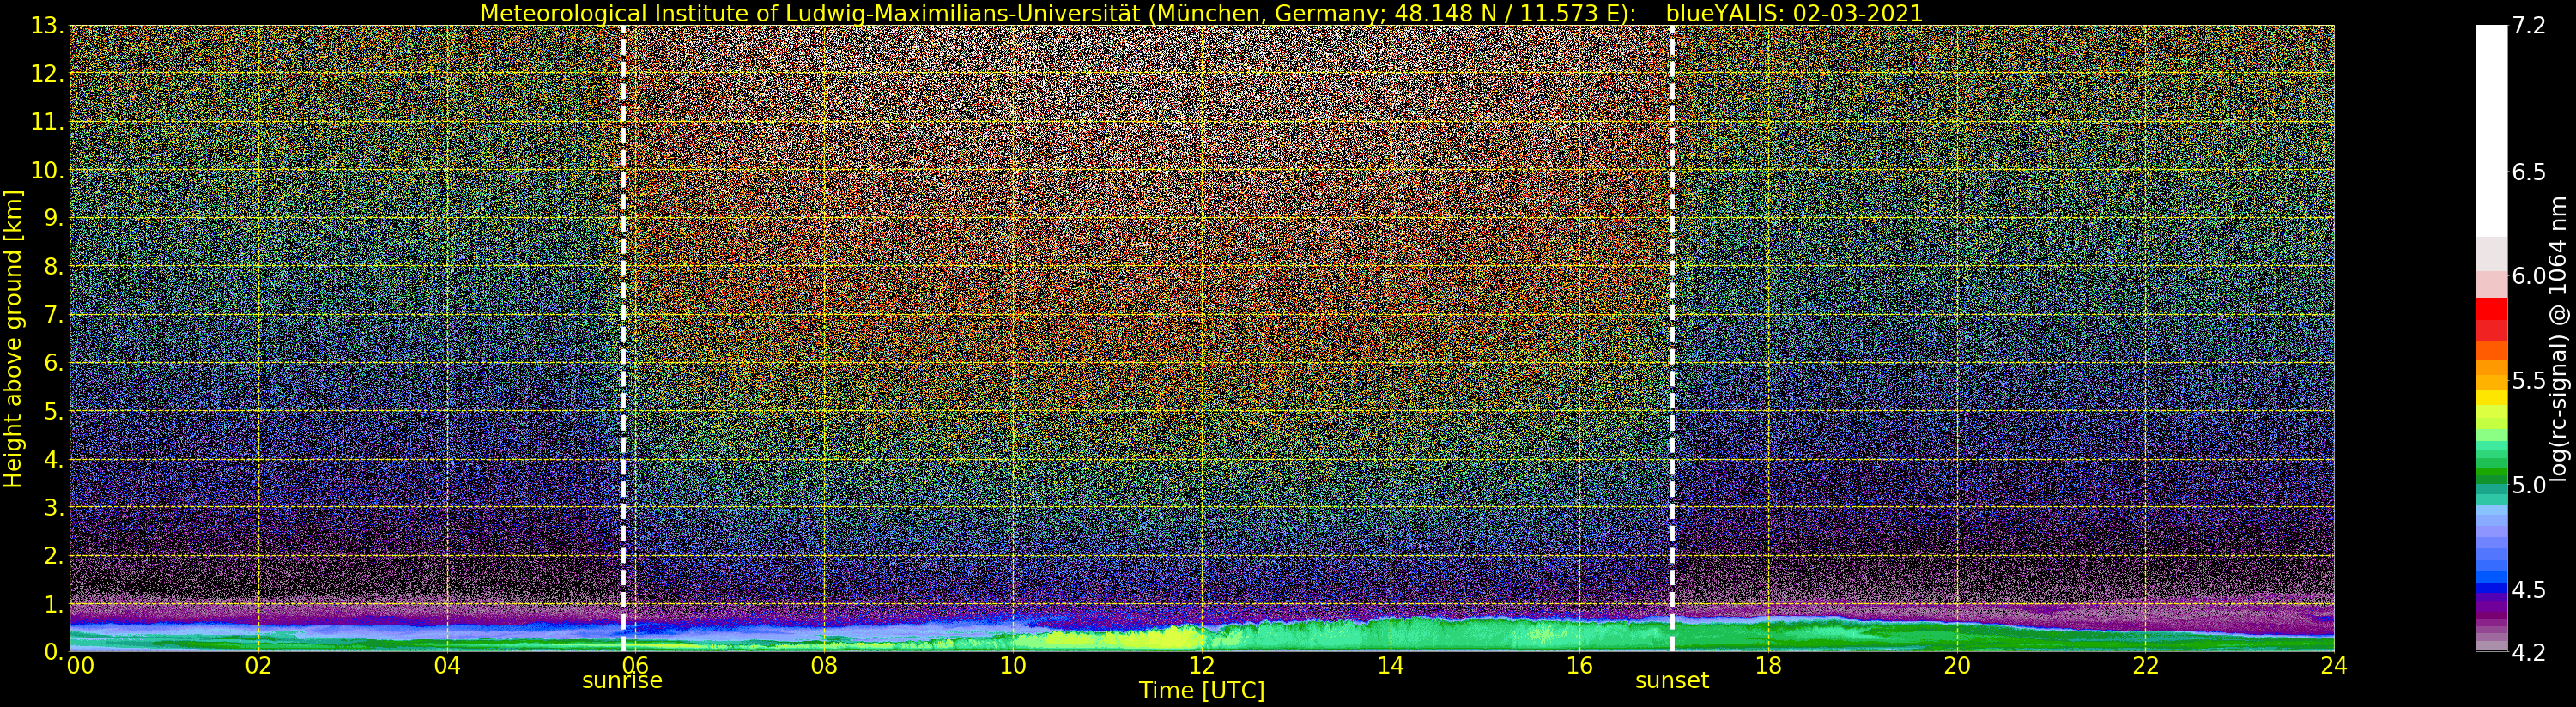Select the sunrise dashed vertical line
2576x707 pixels.
coord(624,338)
